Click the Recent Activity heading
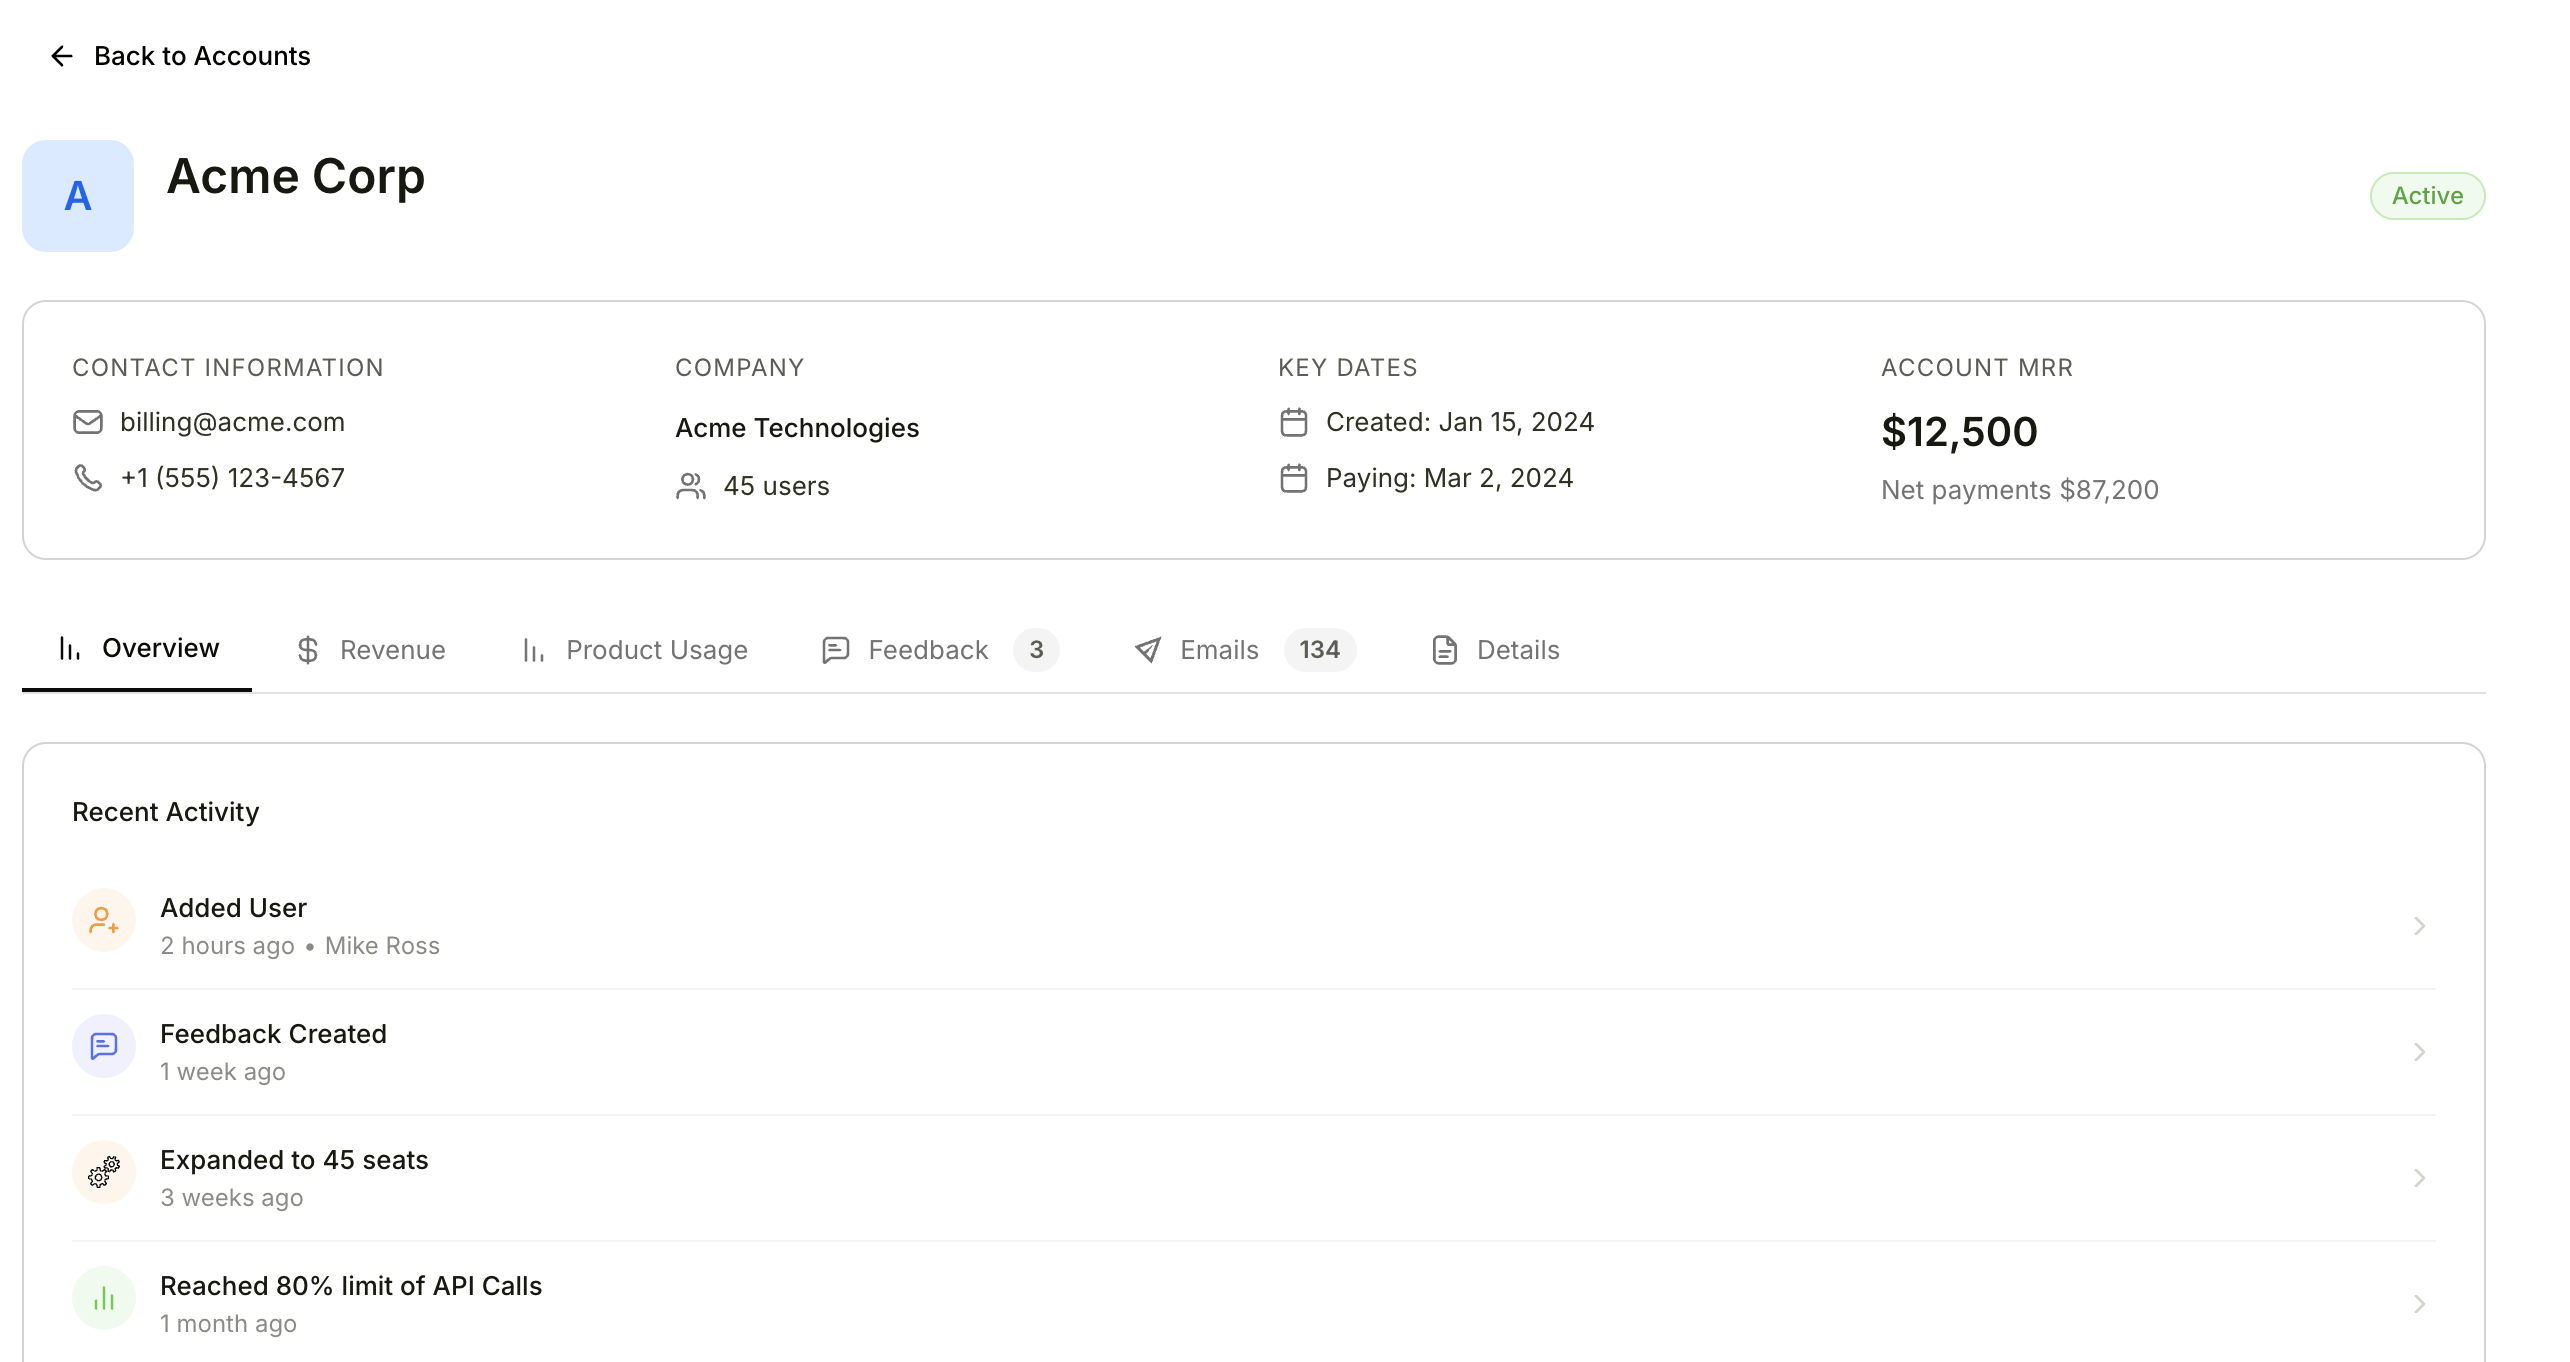This screenshot has height=1362, width=2570. [x=166, y=812]
